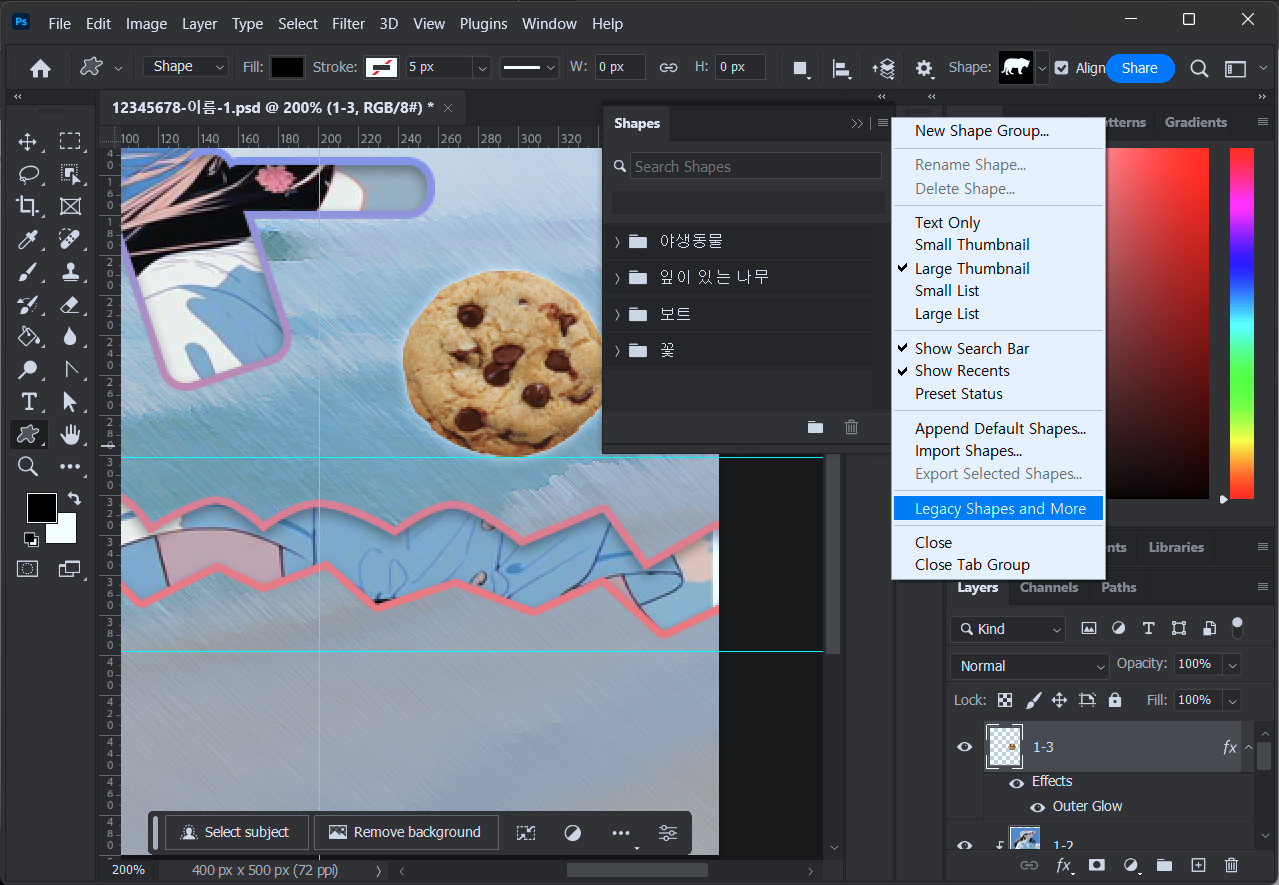Select the Zoom tool
1279x885 pixels.
pos(28,467)
